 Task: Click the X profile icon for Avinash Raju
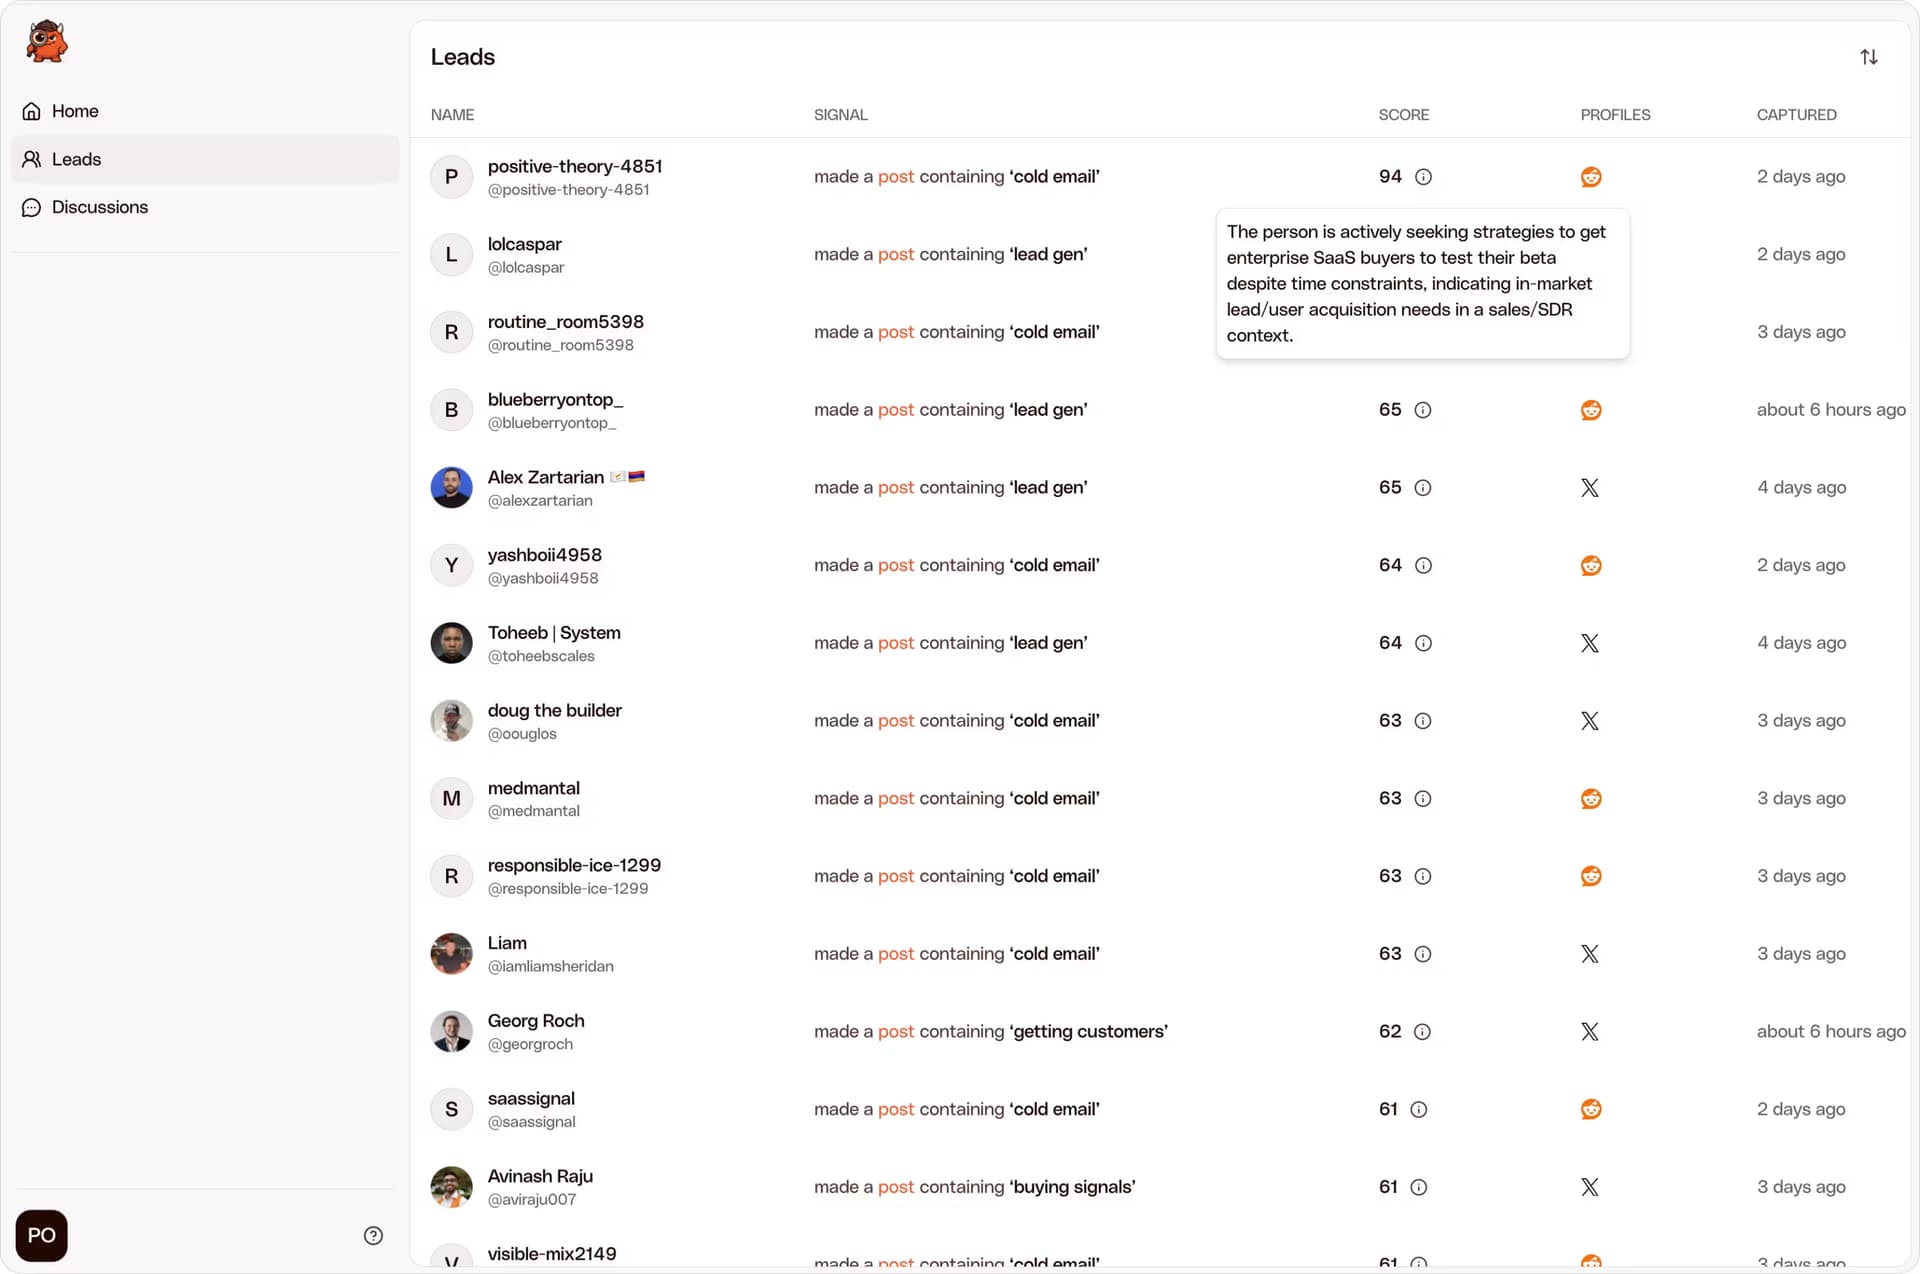tap(1589, 1187)
